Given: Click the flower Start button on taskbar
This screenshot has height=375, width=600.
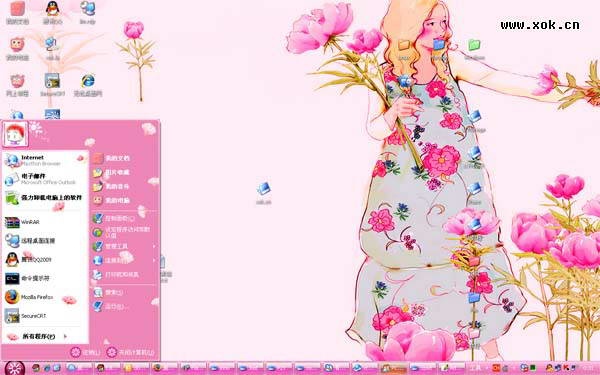Looking at the screenshot, I should (15, 368).
